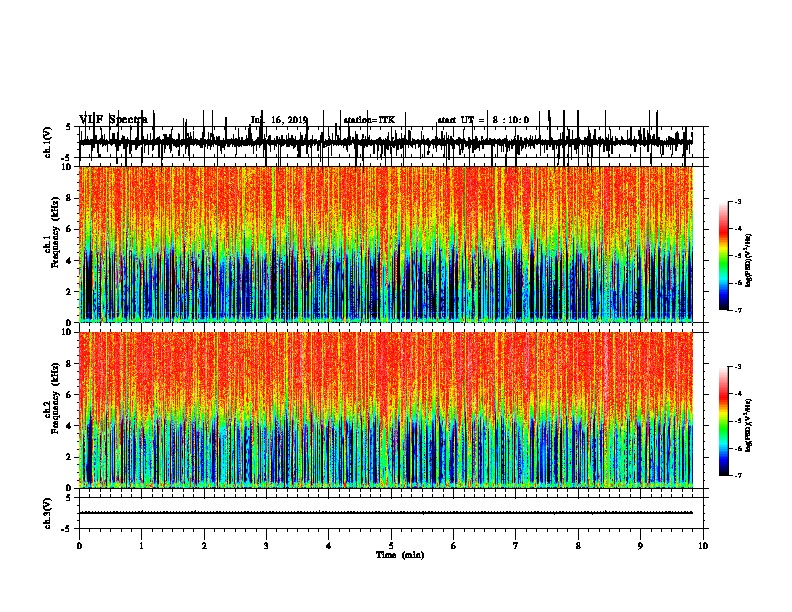Select the "Jul. 16, 2019" date label
792x612 pixels.
pos(279,120)
